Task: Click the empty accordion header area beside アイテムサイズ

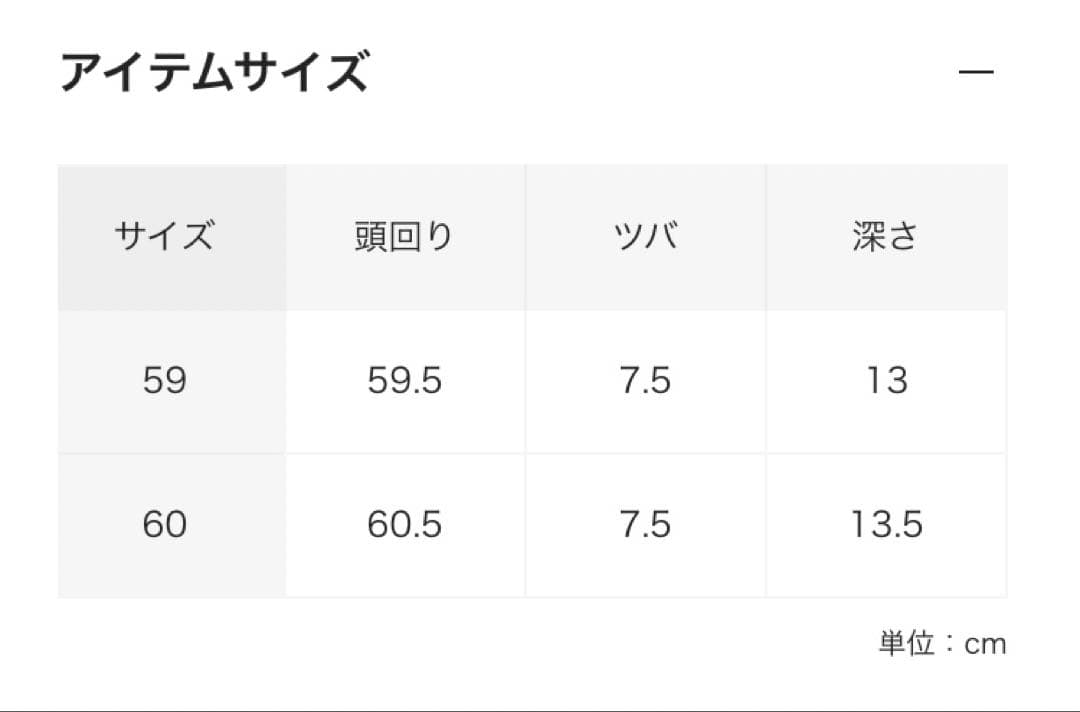Action: click(x=660, y=73)
